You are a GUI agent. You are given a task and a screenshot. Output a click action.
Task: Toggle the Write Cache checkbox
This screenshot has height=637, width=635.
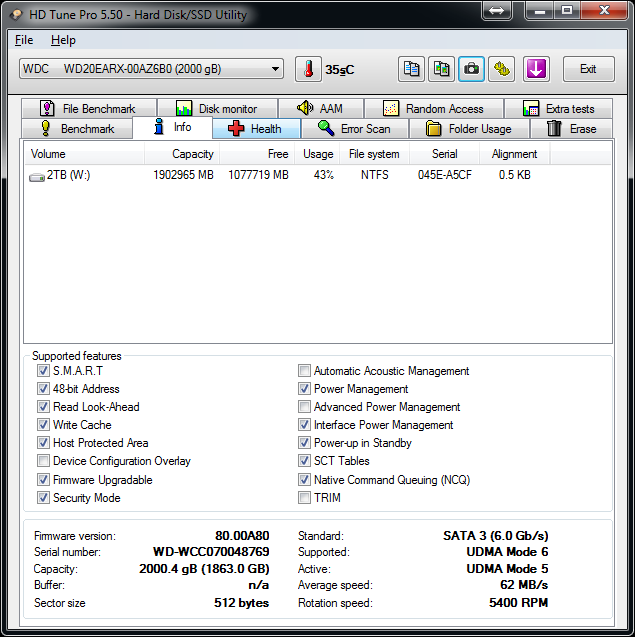(x=43, y=425)
